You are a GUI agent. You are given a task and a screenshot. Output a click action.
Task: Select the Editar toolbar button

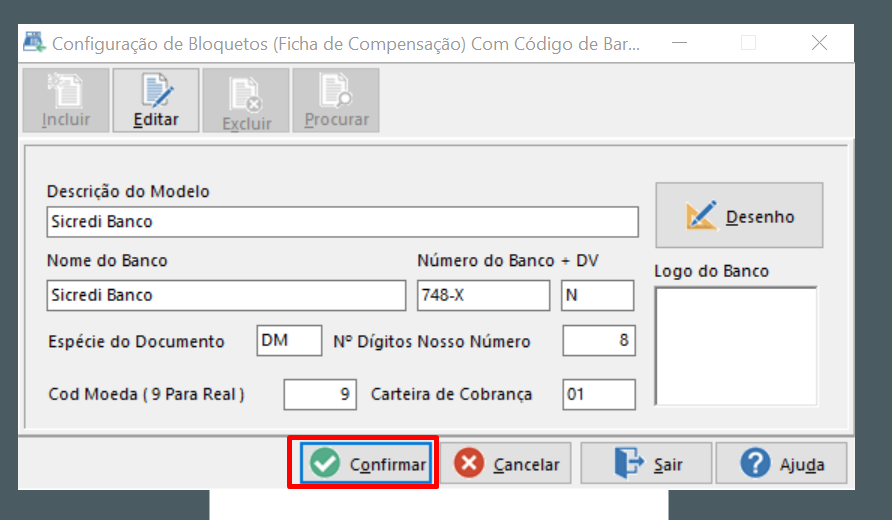point(156,101)
